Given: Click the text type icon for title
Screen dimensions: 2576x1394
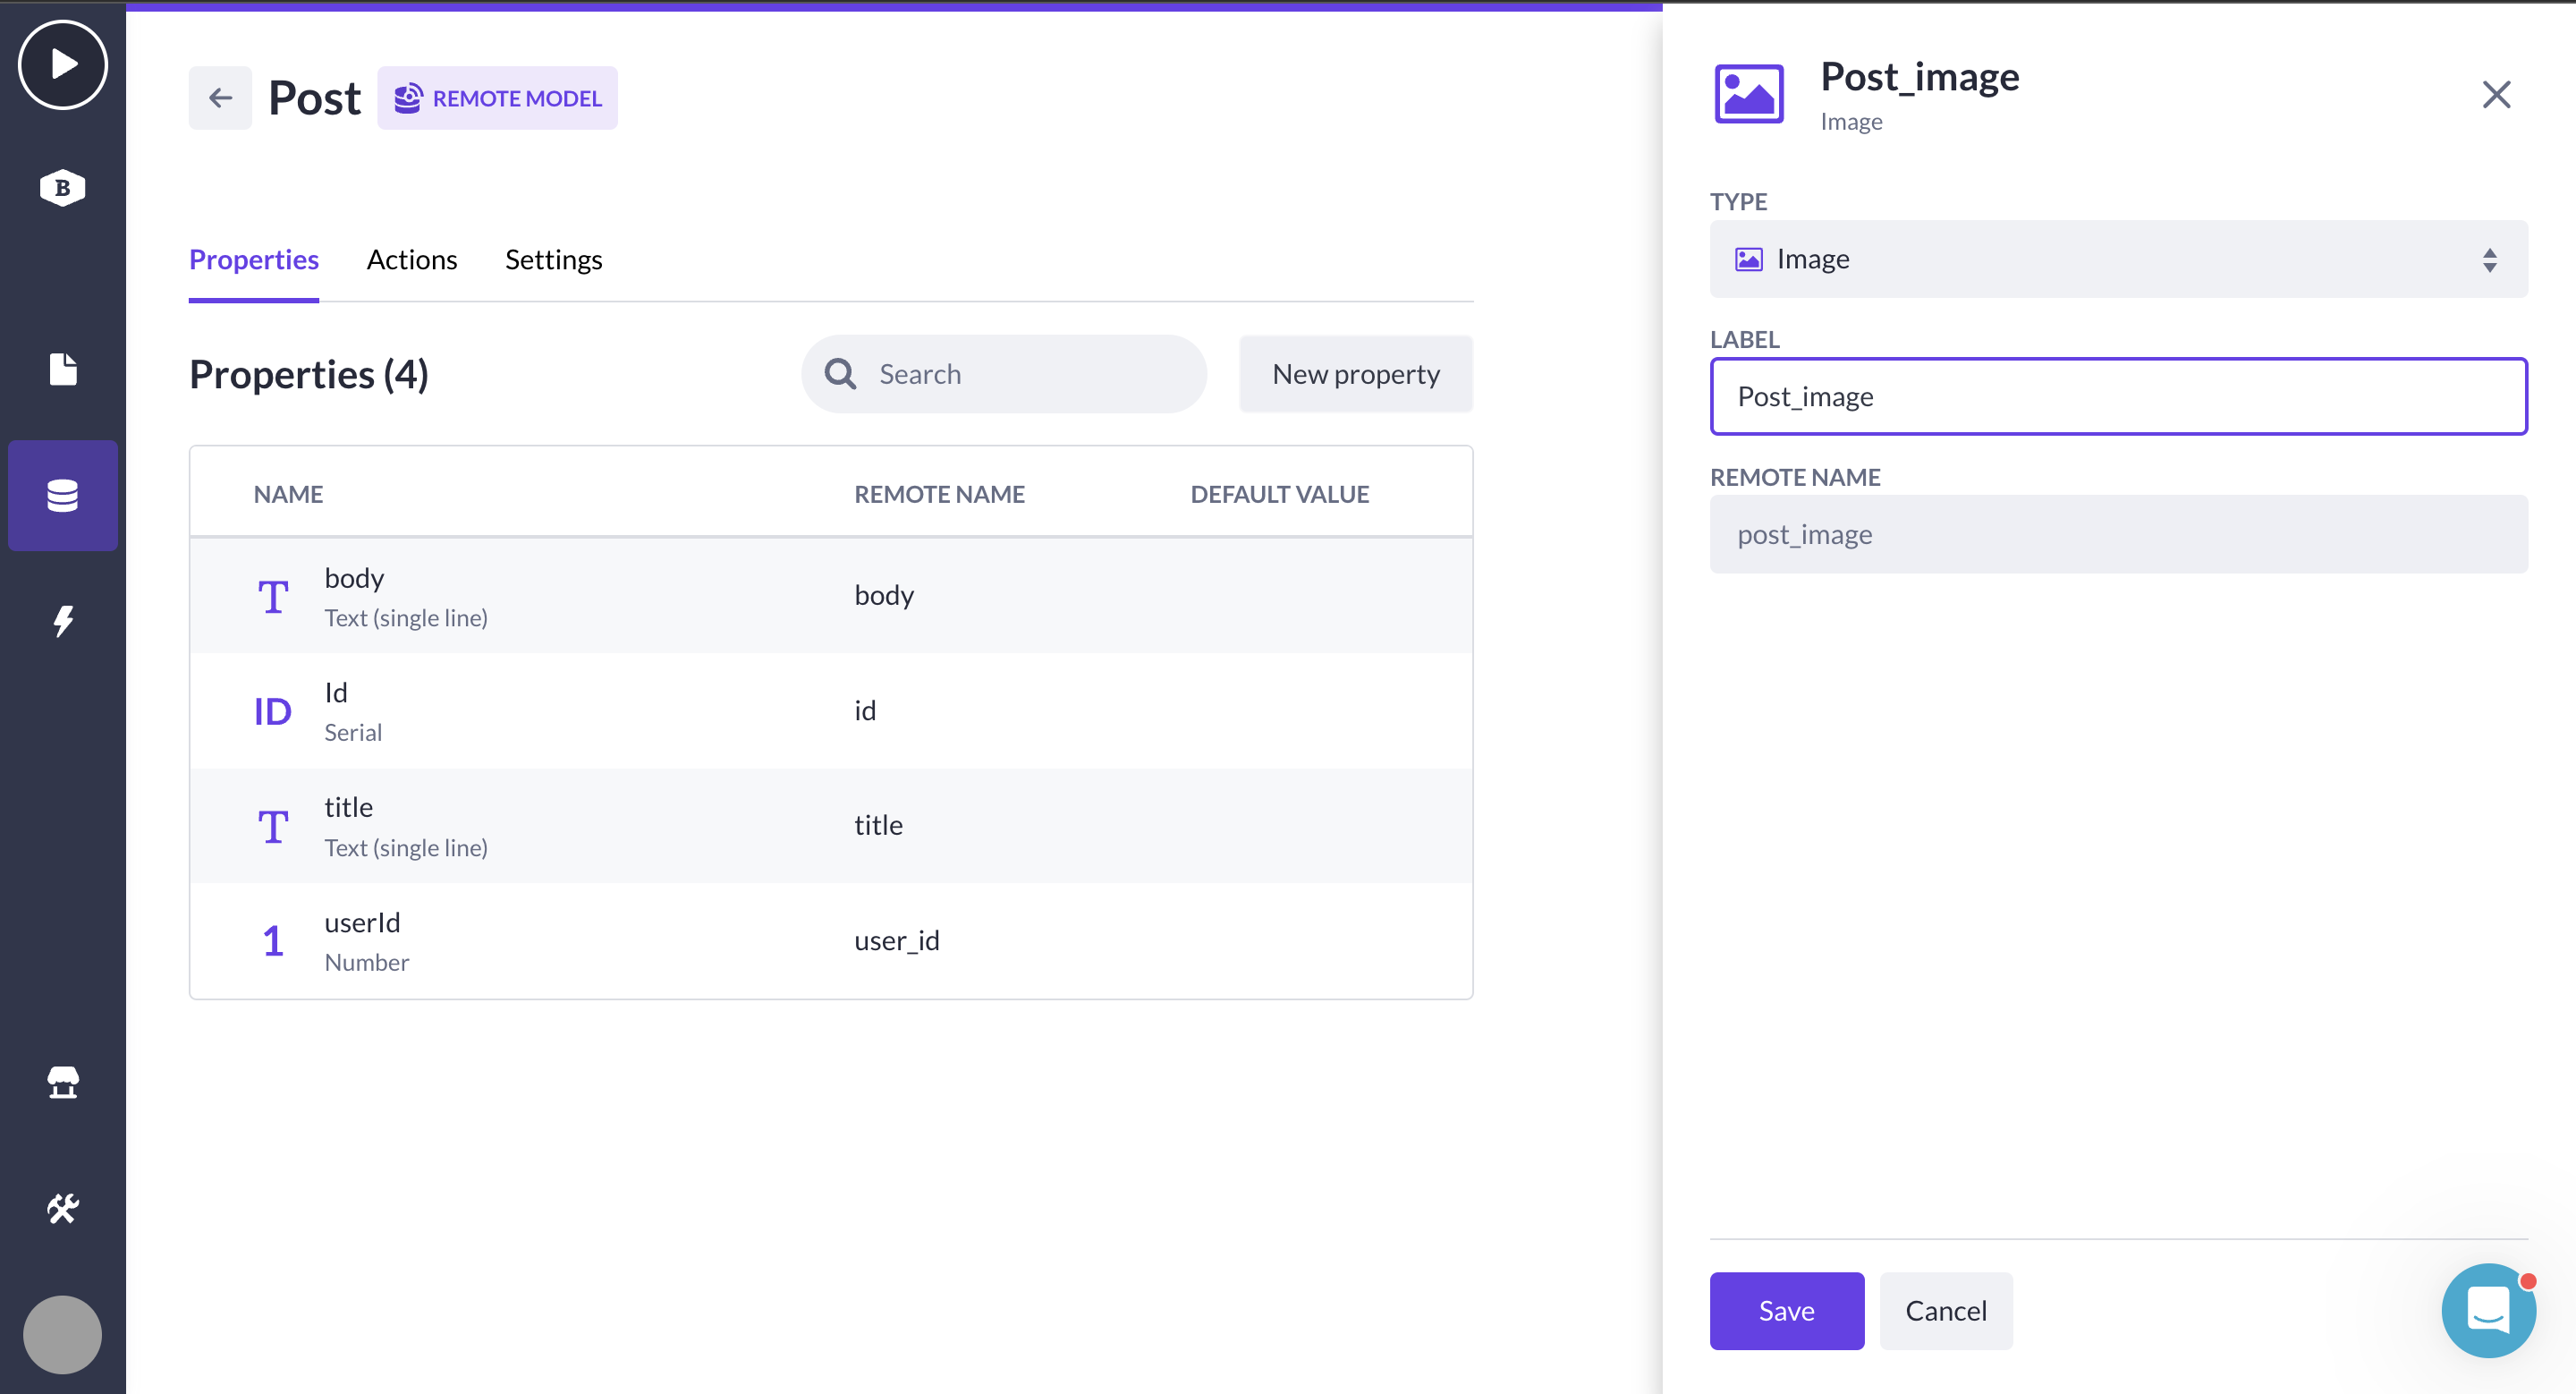Looking at the screenshot, I should click(273, 827).
